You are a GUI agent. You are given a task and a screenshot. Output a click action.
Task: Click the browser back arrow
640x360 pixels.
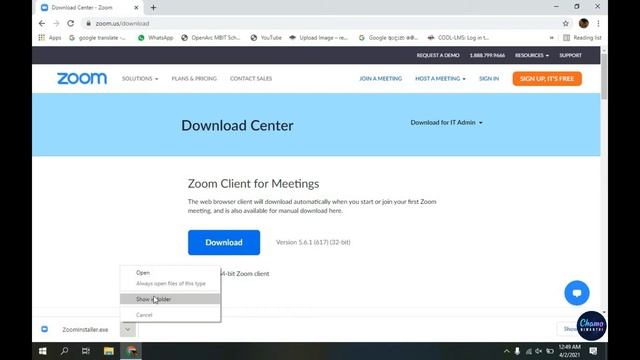pos(42,23)
